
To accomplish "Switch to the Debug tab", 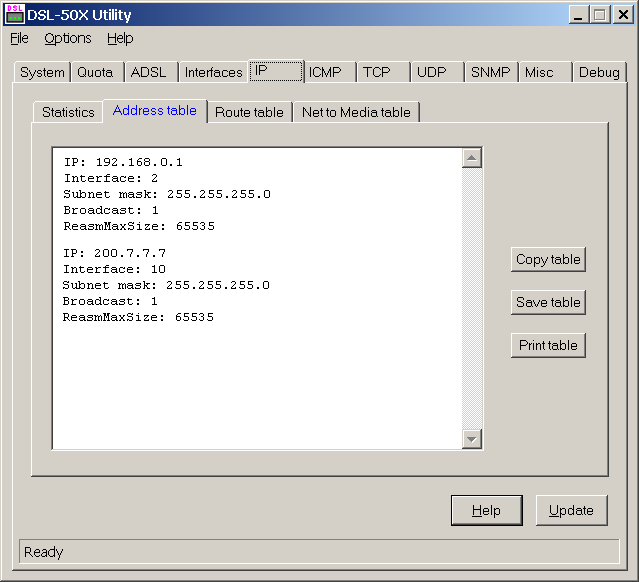I will (x=599, y=73).
